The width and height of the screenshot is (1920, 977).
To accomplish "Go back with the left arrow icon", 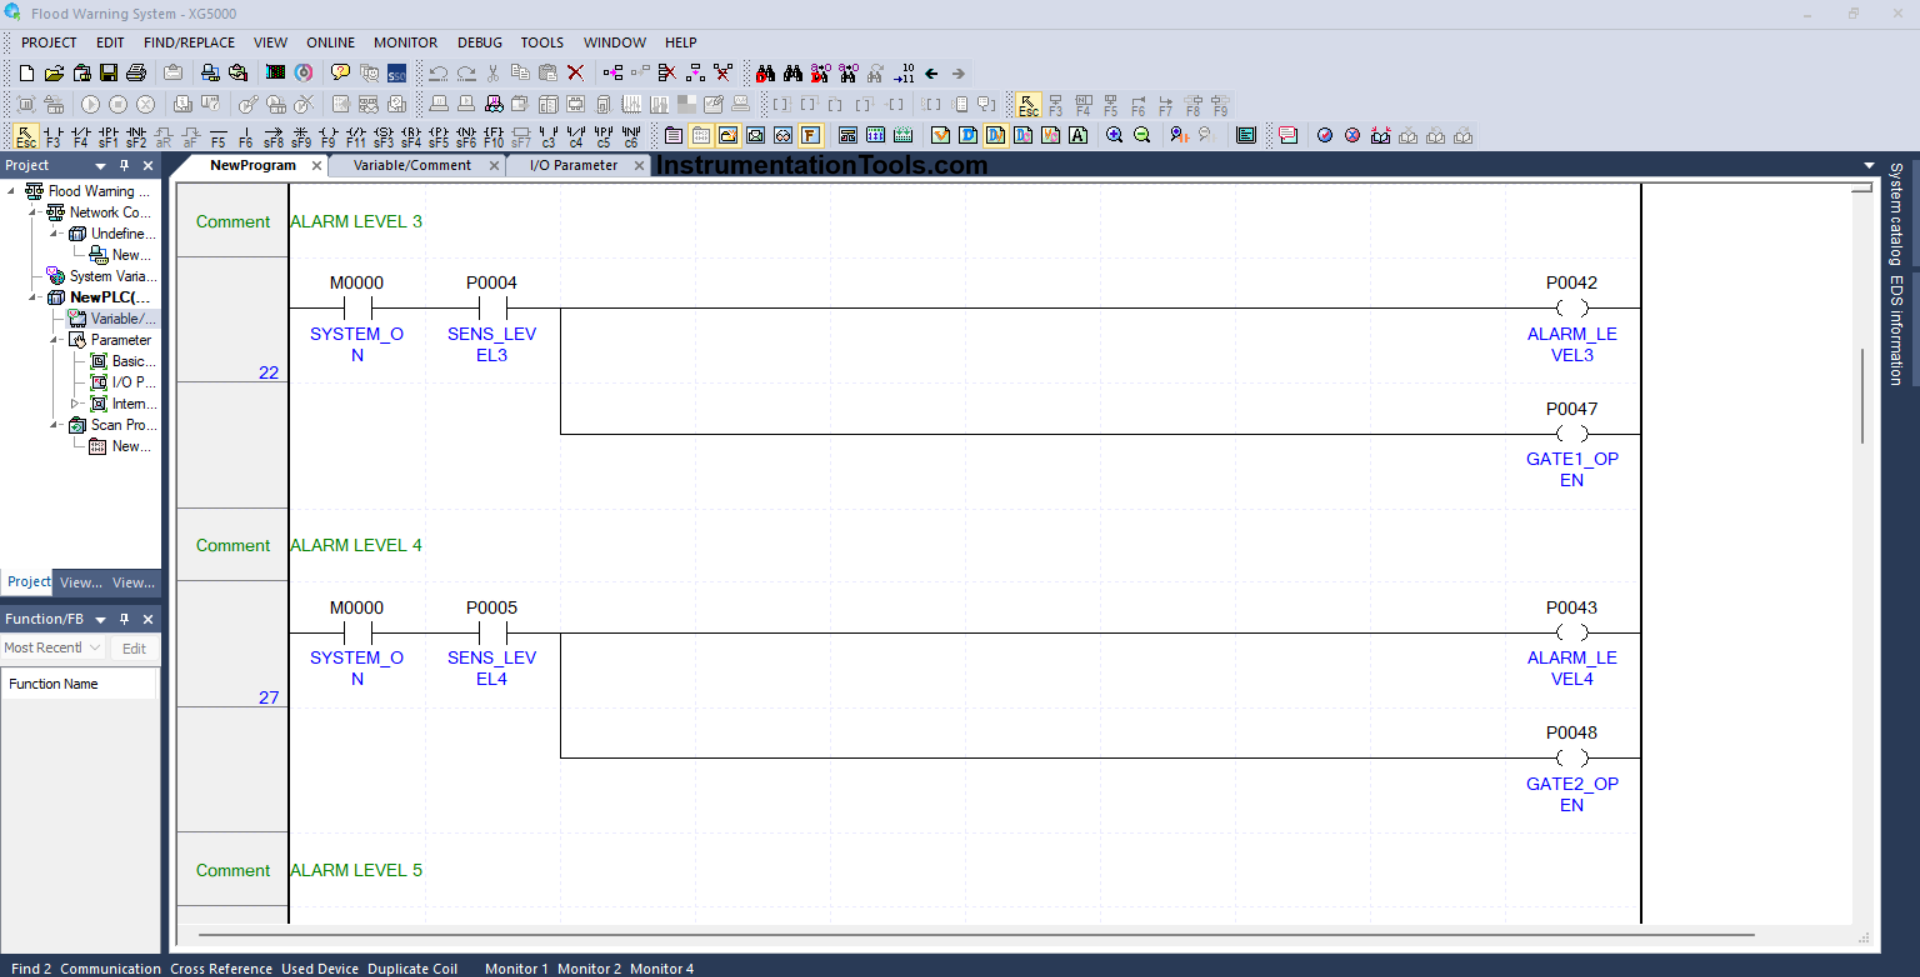I will [932, 73].
